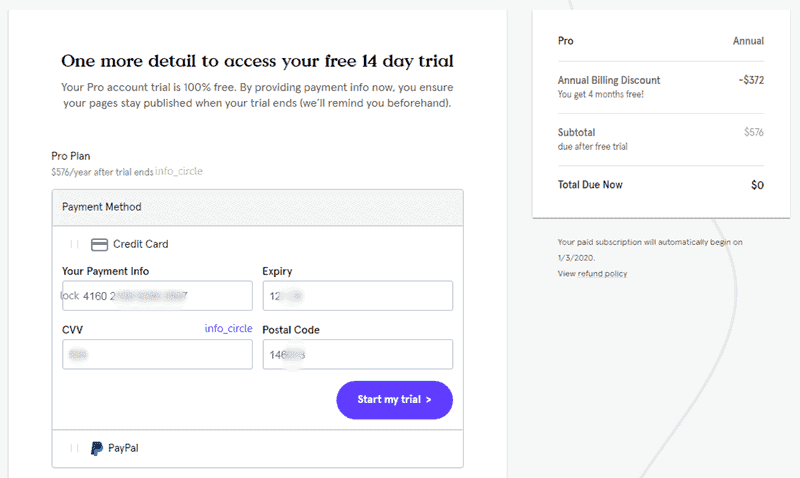Click the PayPal logo icon
This screenshot has height=478, width=800.
click(97, 448)
